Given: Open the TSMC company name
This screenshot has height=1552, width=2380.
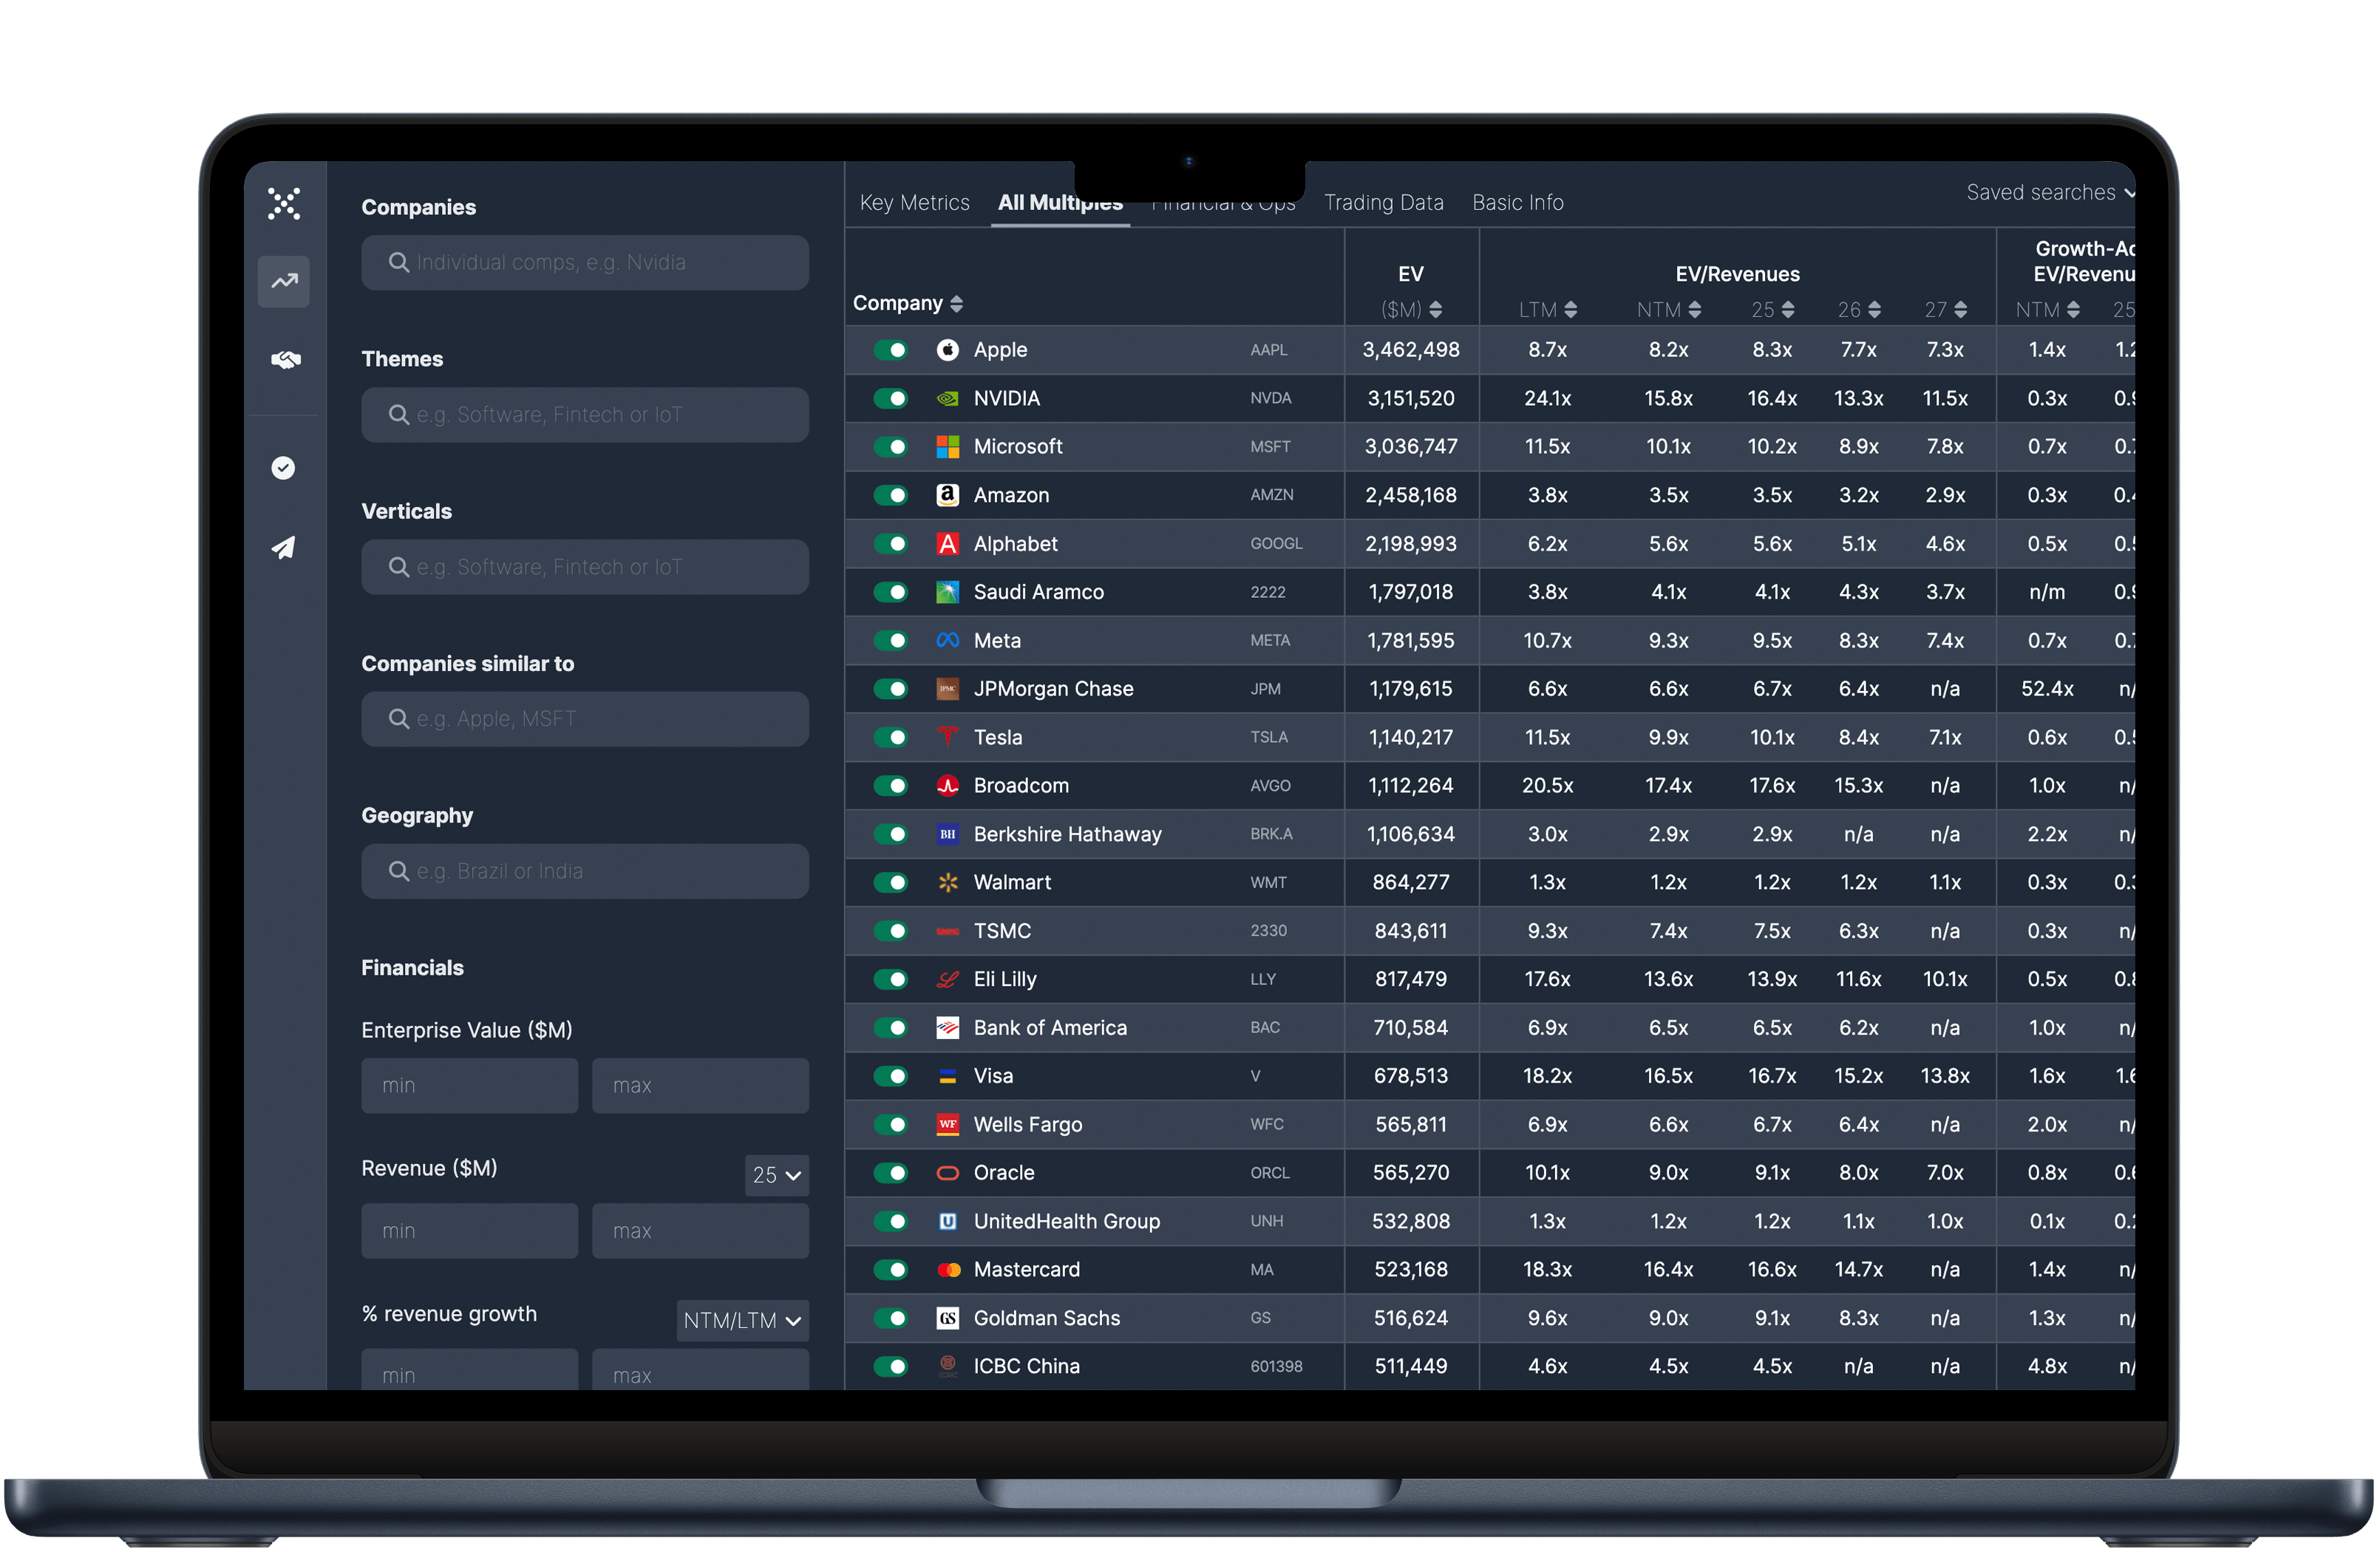Looking at the screenshot, I should coord(1002,931).
